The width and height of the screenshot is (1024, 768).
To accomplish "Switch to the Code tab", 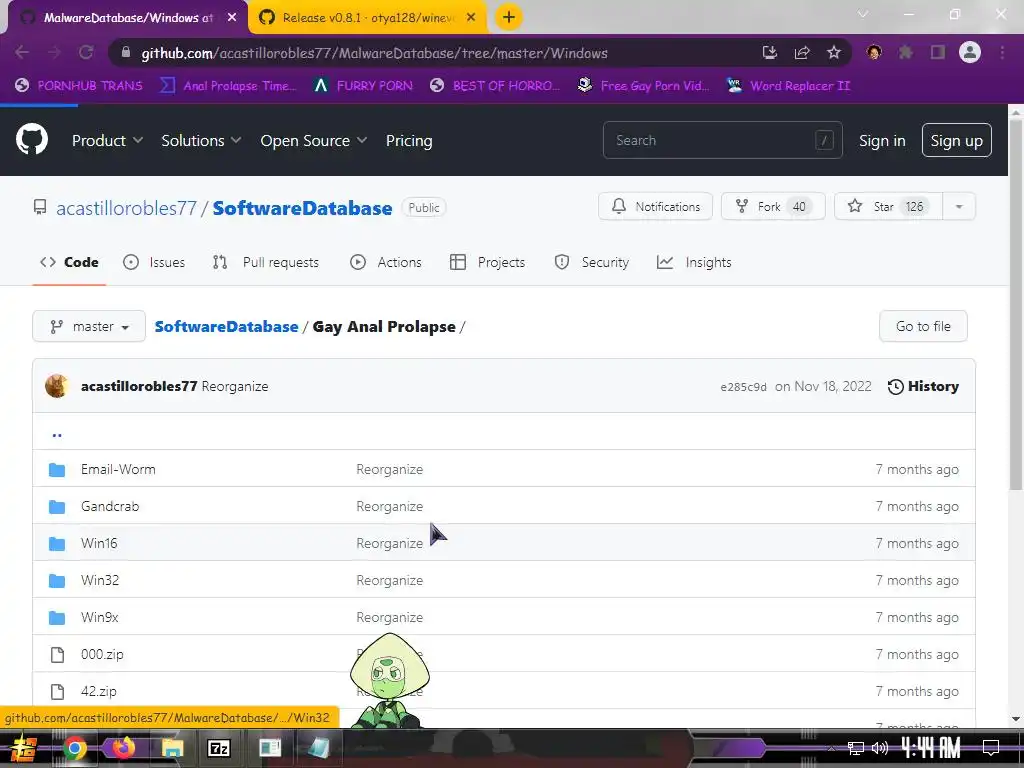I will tap(69, 263).
